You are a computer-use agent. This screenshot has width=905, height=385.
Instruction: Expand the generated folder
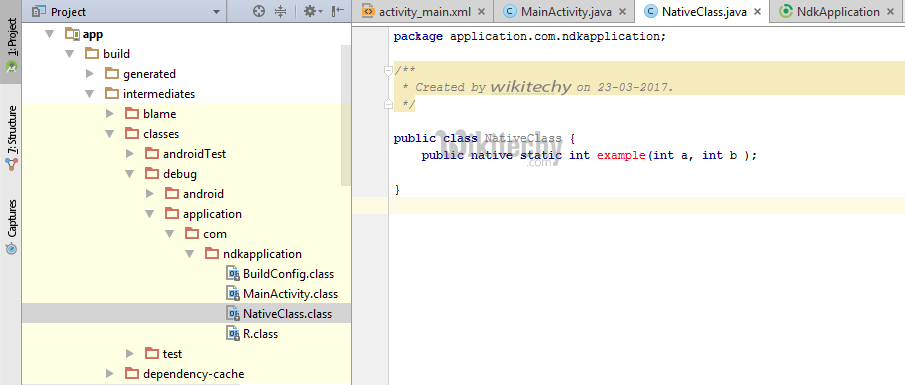(x=89, y=74)
